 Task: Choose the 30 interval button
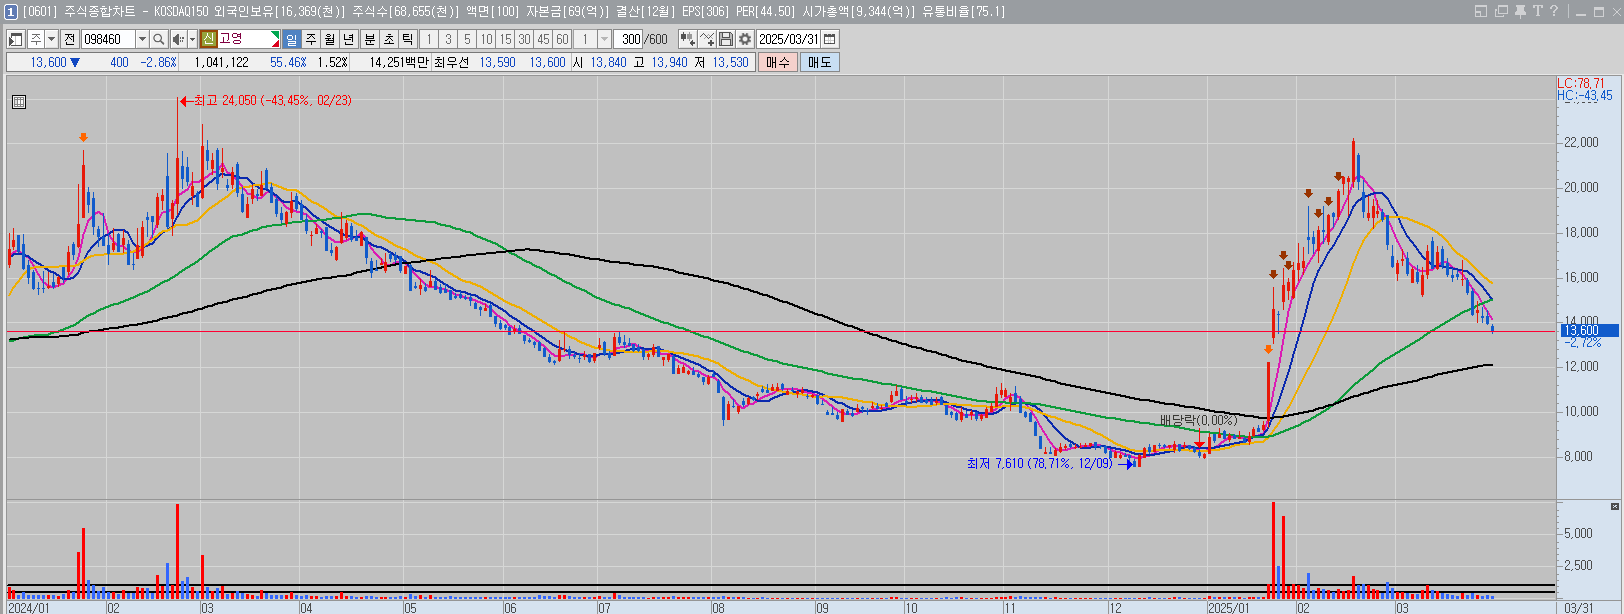[524, 39]
